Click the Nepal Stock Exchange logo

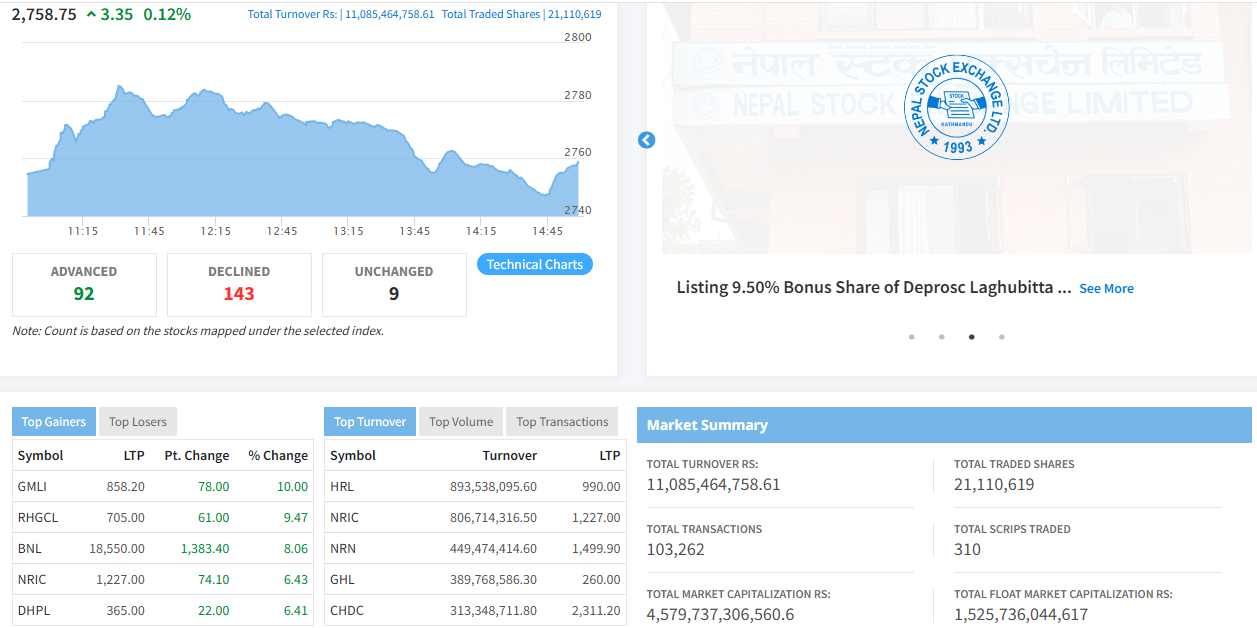click(x=956, y=107)
